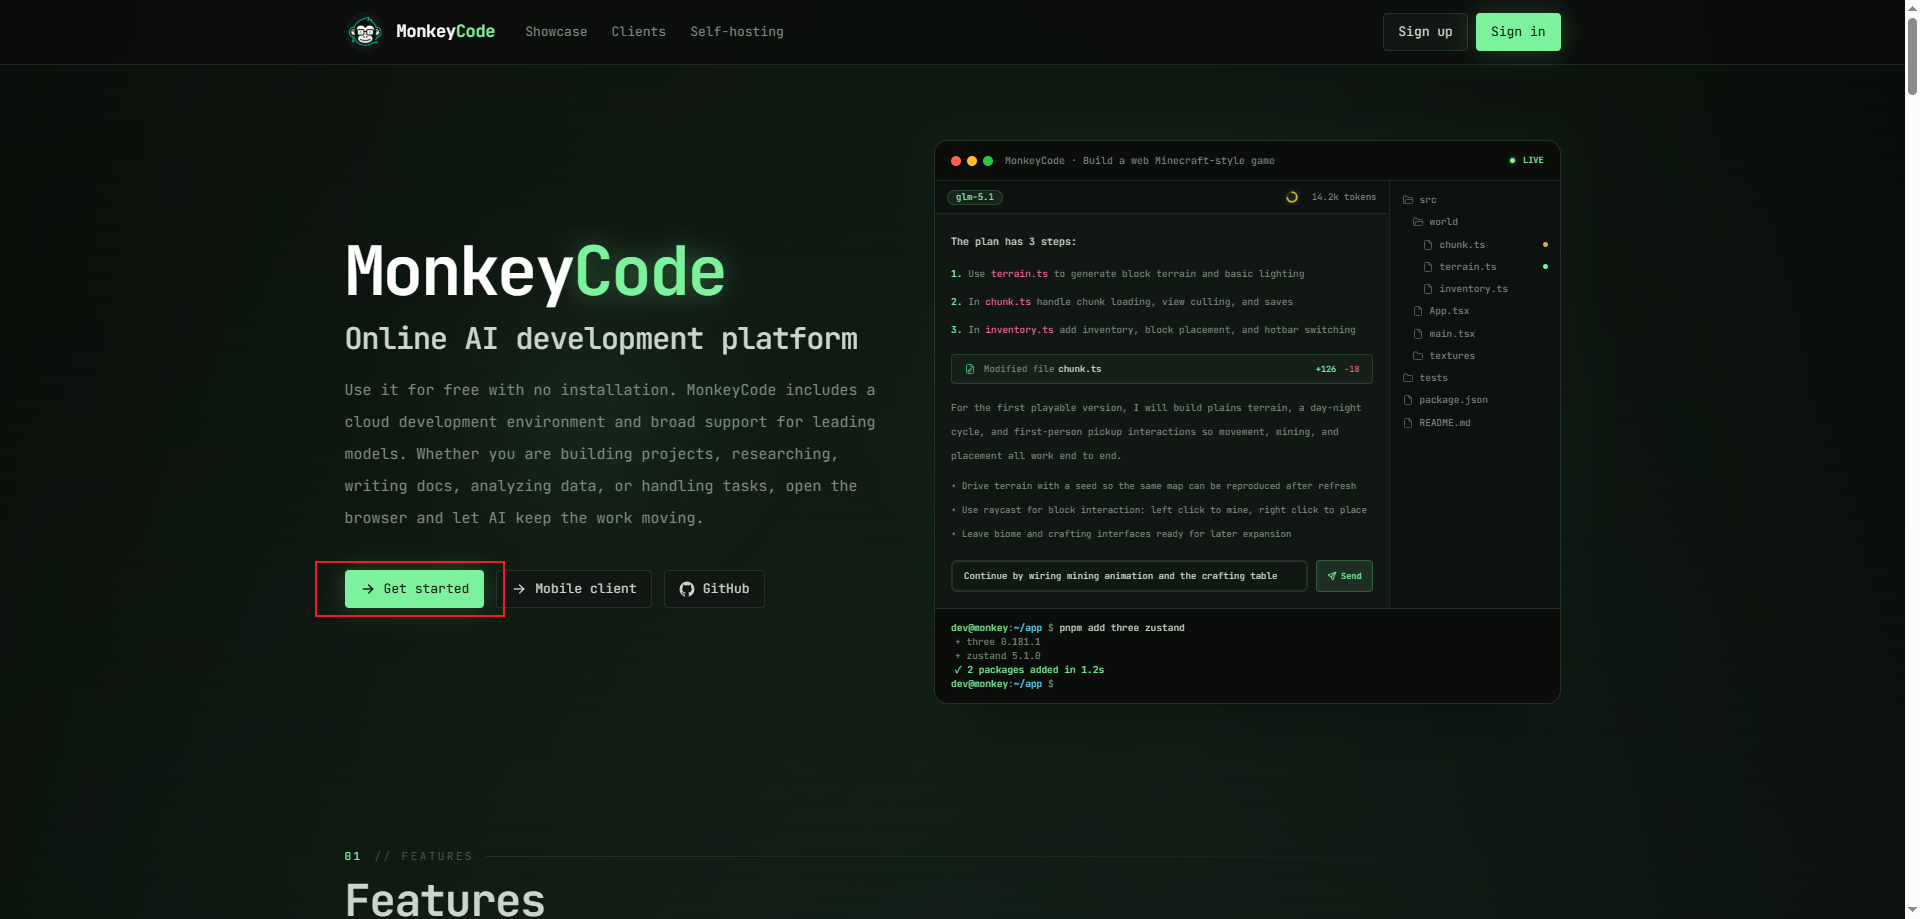The height and width of the screenshot is (919, 1920).
Task: Click the file icon beside main.tsx
Action: (1418, 334)
